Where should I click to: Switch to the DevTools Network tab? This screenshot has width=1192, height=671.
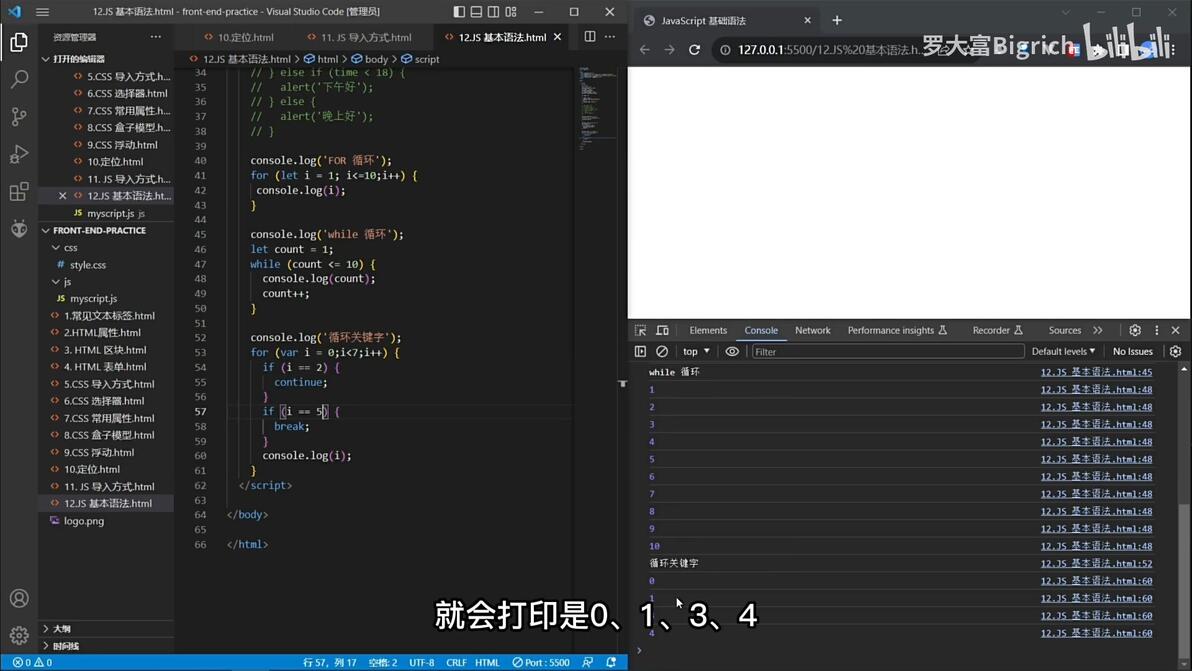click(x=813, y=331)
